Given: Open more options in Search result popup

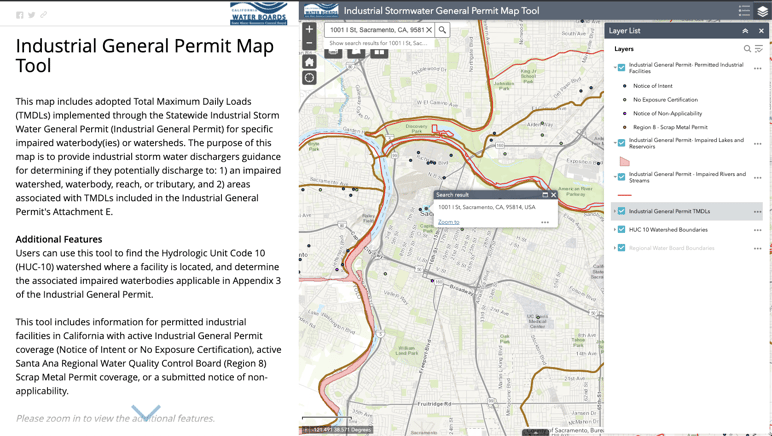Looking at the screenshot, I should coord(545,222).
